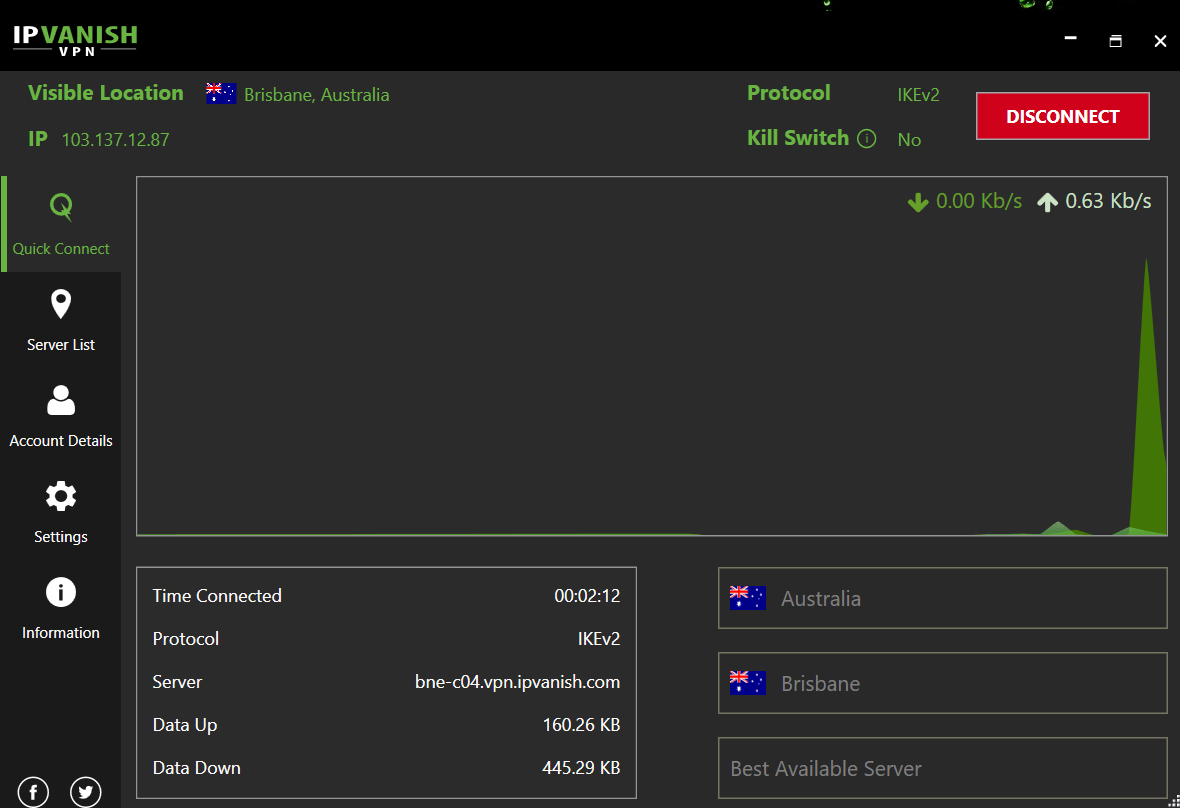
Task: Click the Twitter icon at bottom left
Action: [85, 791]
